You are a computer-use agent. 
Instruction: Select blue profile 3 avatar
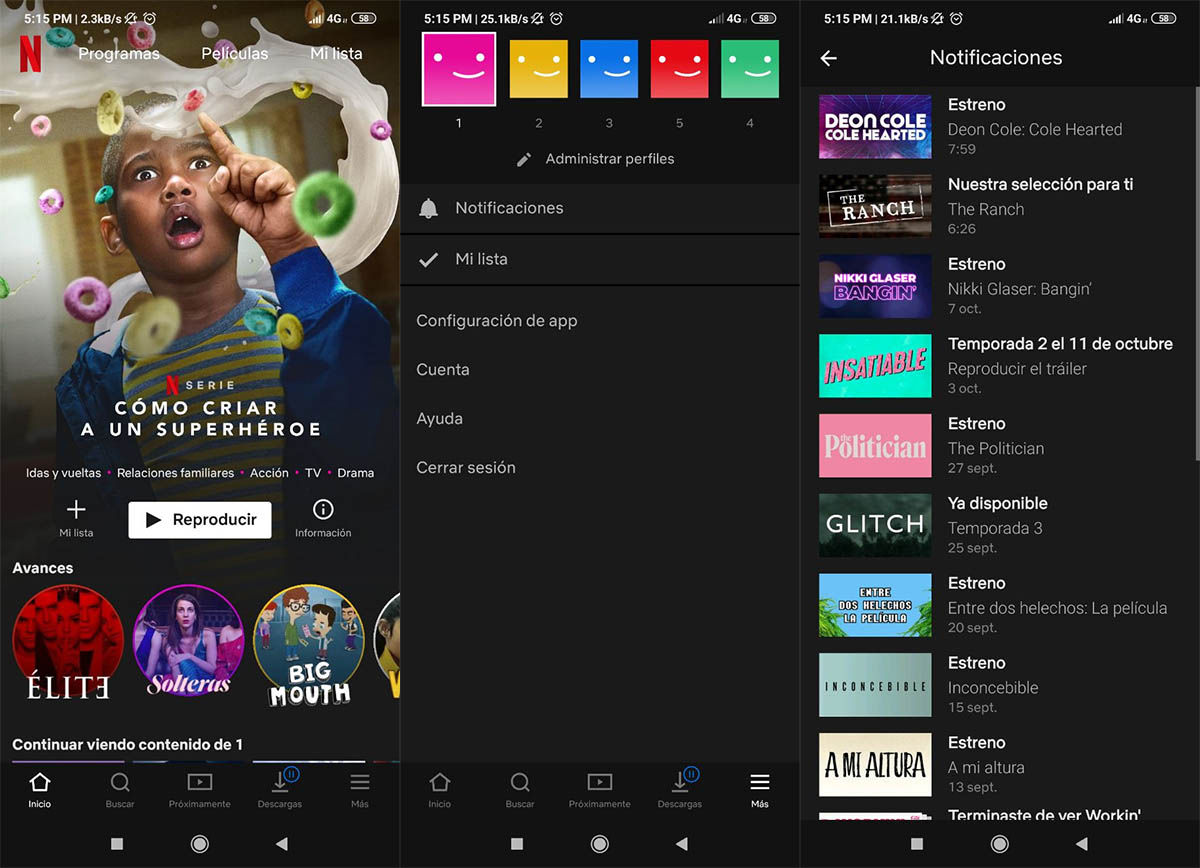609,69
